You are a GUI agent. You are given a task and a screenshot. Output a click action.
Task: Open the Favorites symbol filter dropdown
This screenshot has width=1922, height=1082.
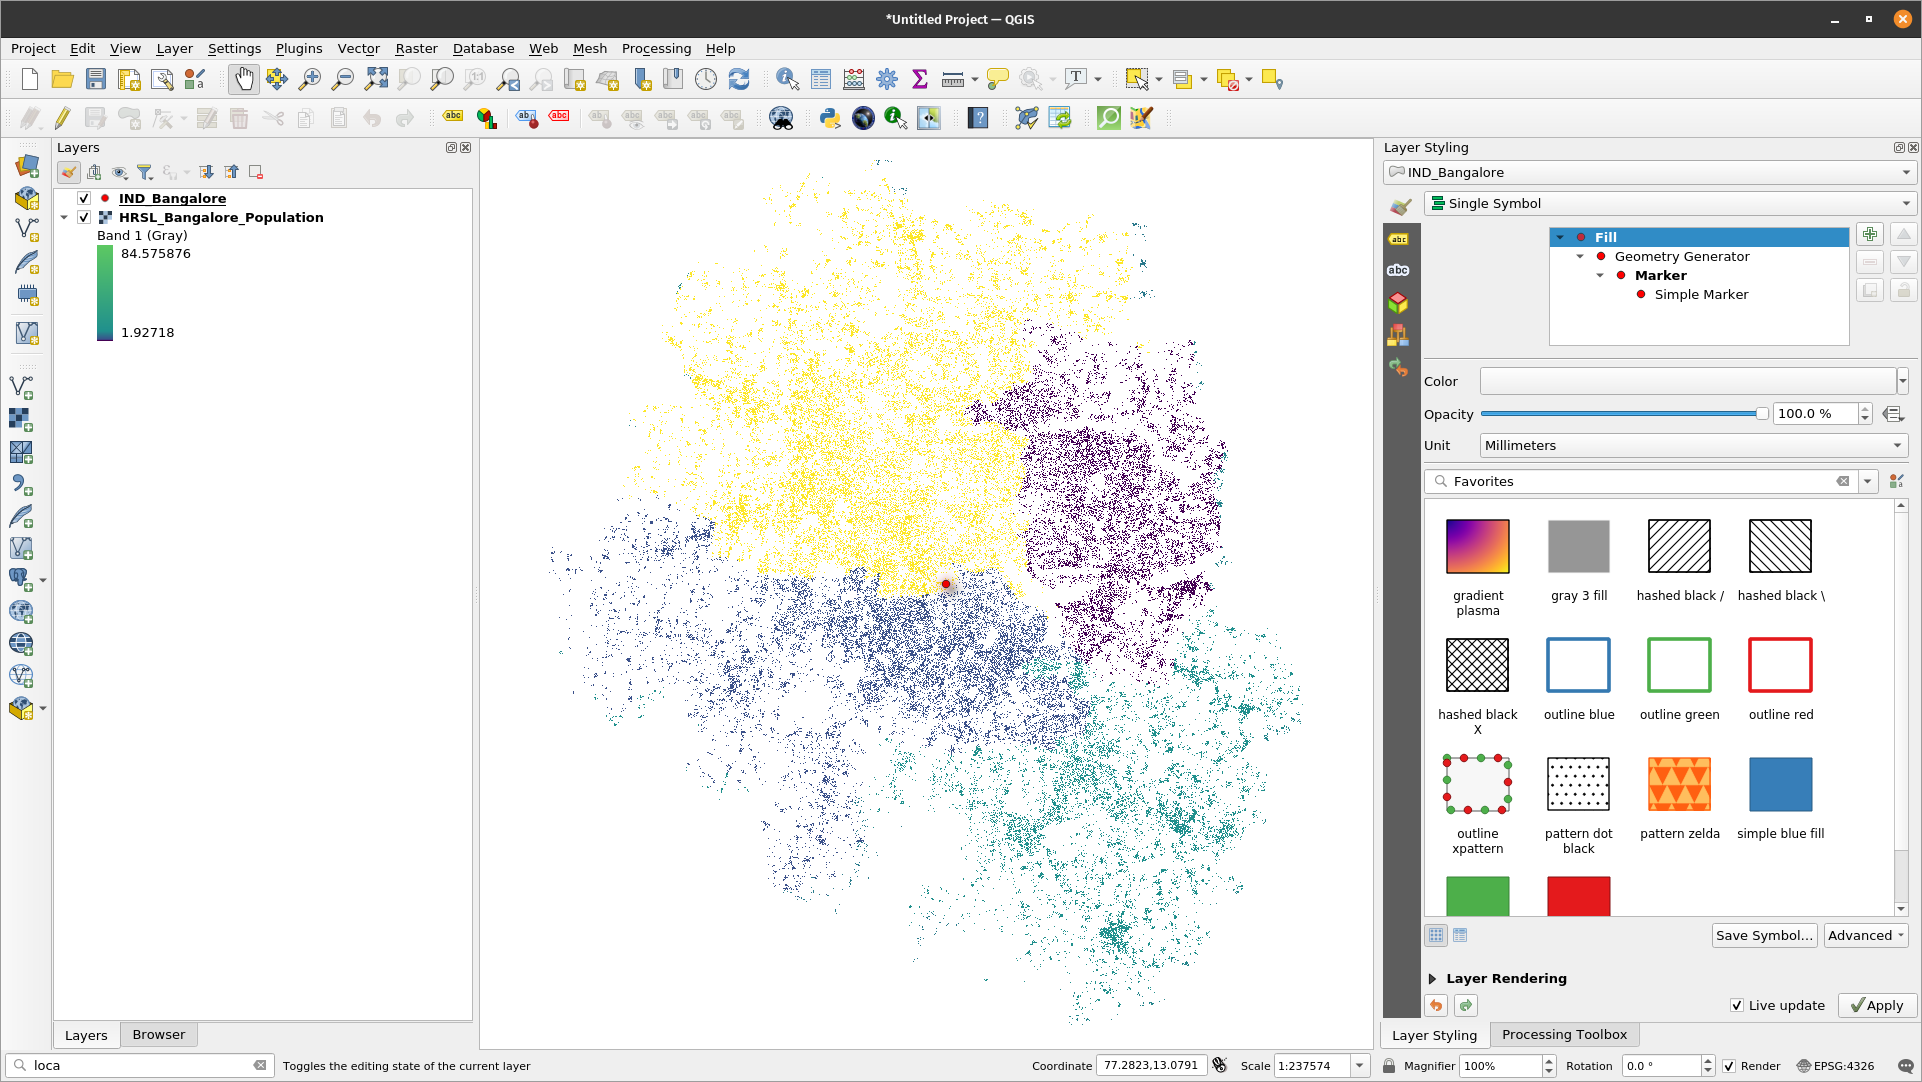[1867, 482]
